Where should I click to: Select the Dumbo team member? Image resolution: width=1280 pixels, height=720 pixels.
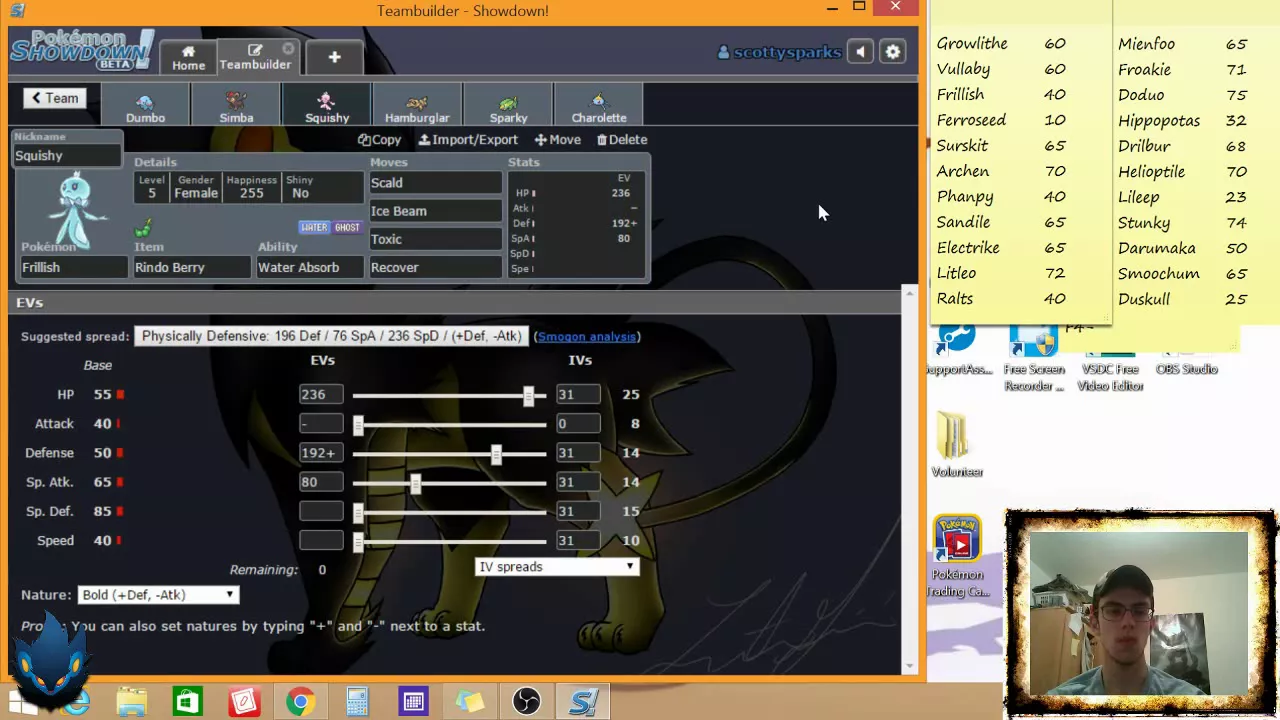[x=145, y=107]
